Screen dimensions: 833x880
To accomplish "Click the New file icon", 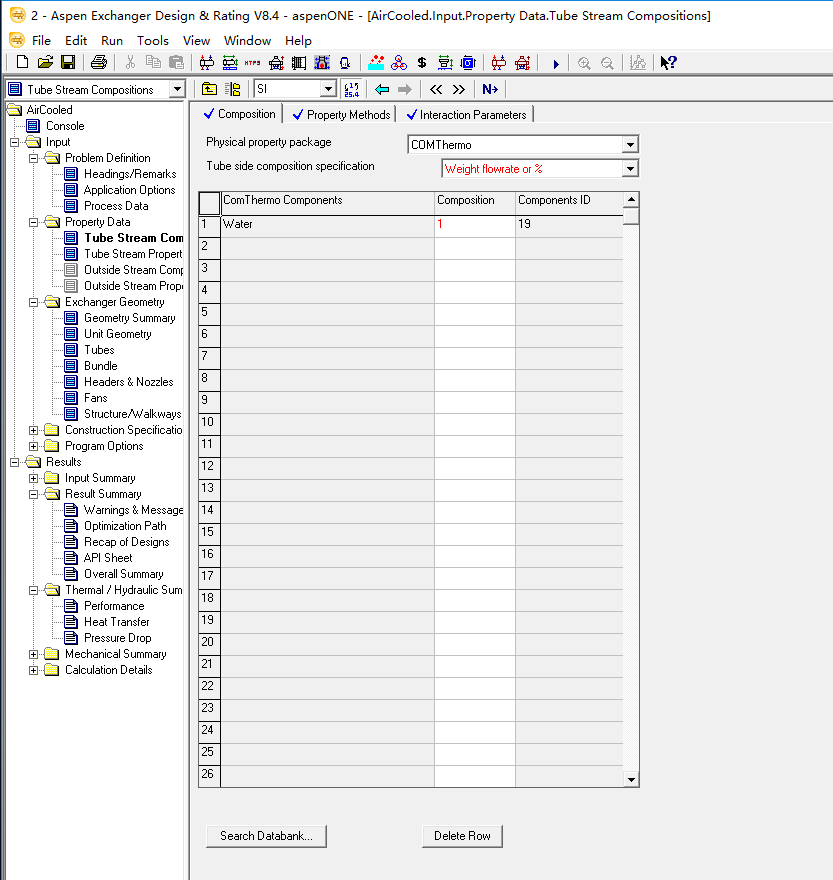I will (x=22, y=63).
